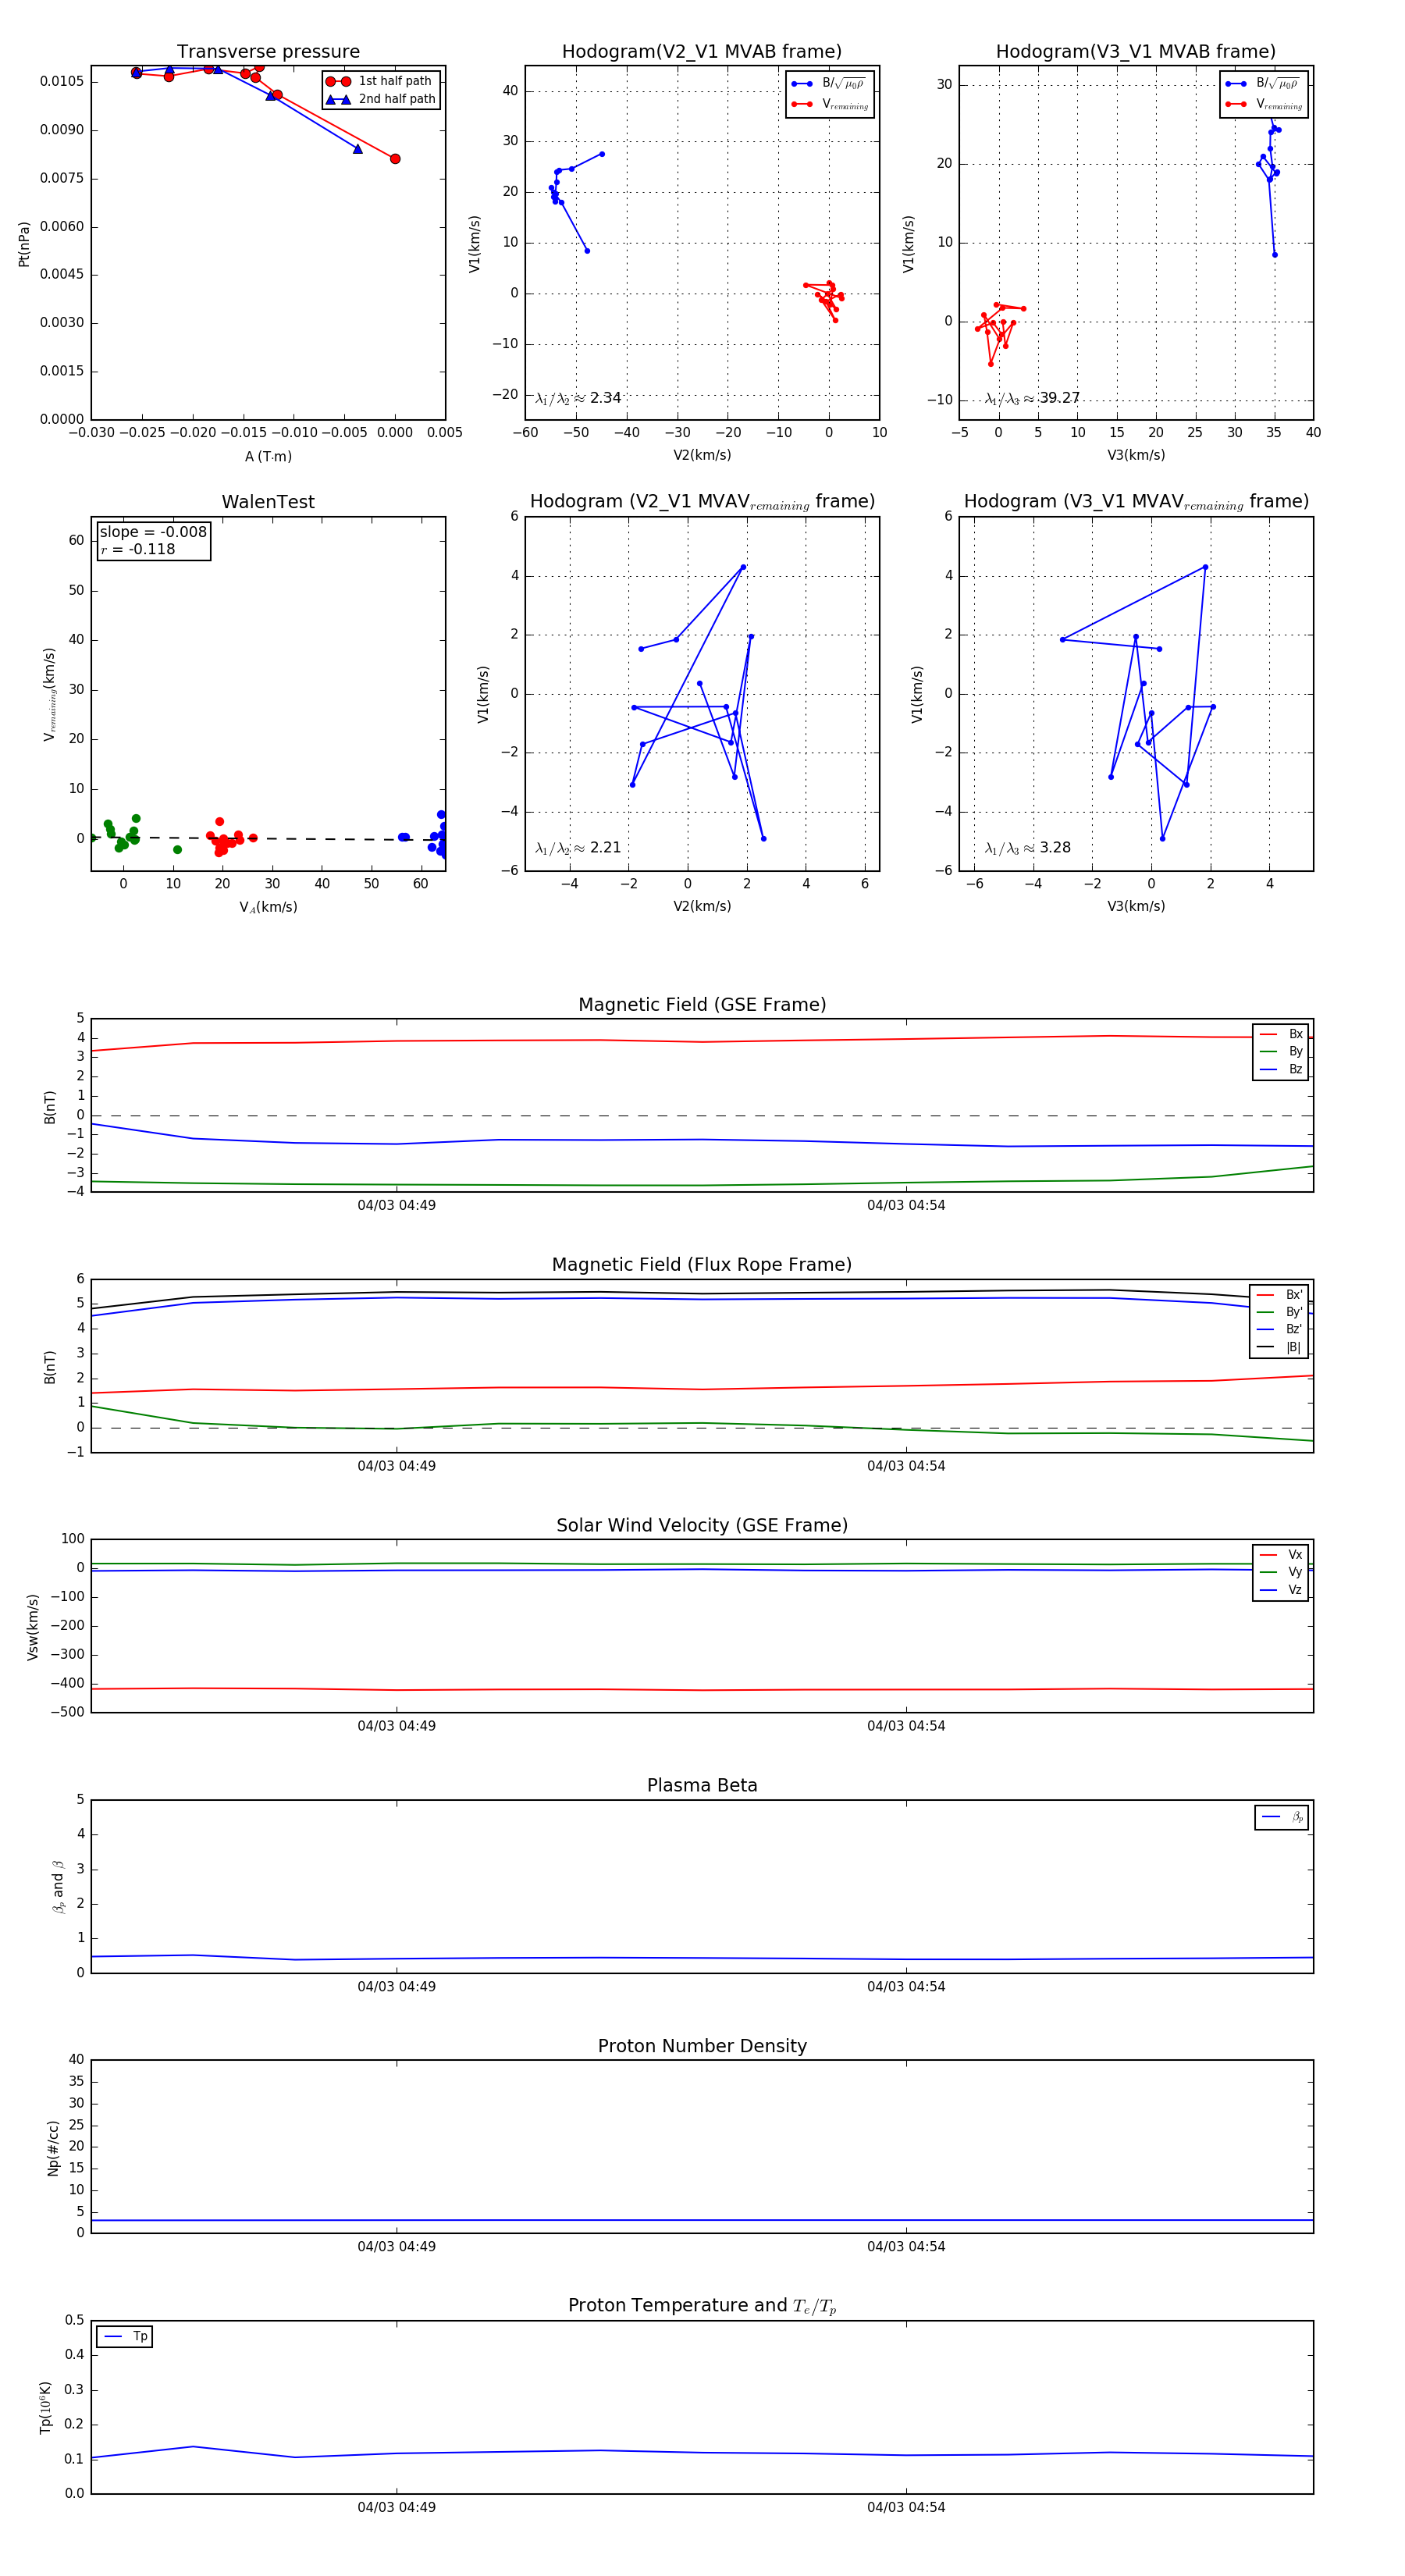Click the 'Proton Temperature and Te/Tp' title
This screenshot has height=2576, width=1405.
702,2306
